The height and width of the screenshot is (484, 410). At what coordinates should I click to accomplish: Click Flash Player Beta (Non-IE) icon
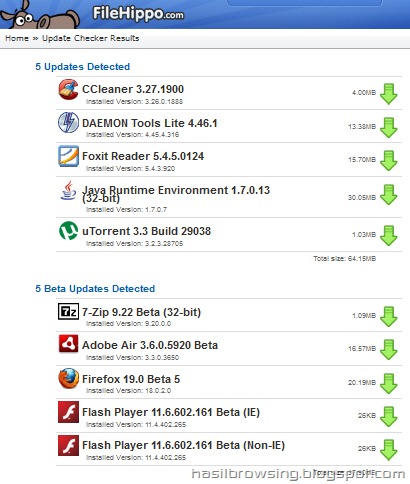pyautogui.click(x=68, y=445)
